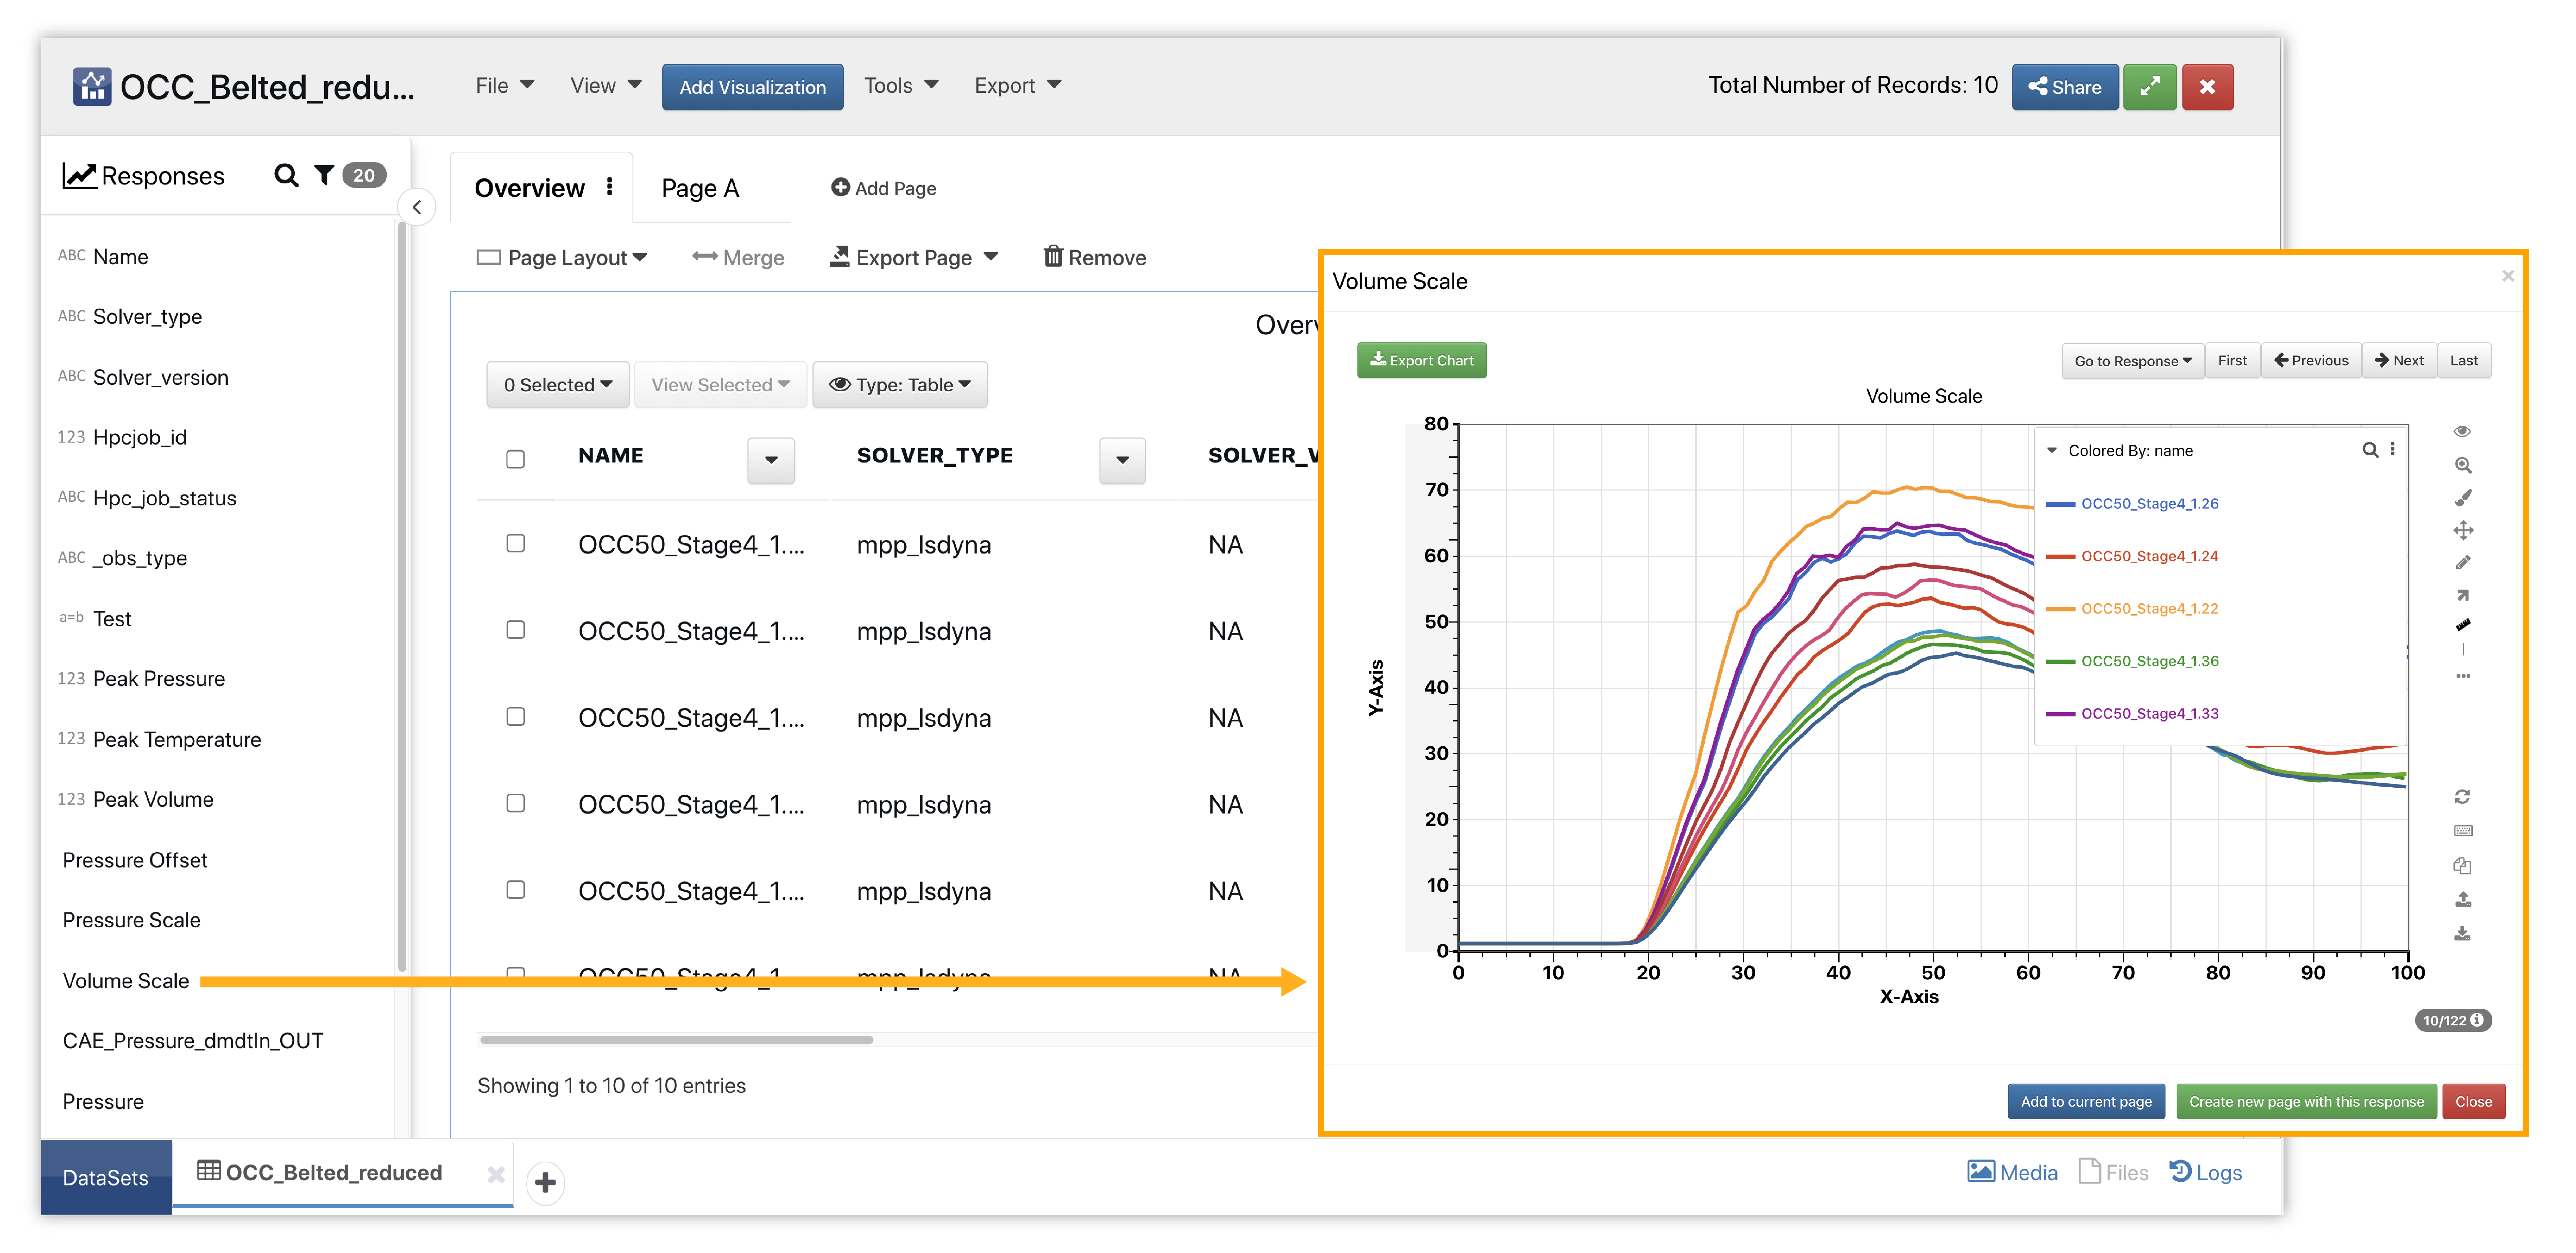This screenshot has height=1253, width=2576.
Task: Select the chart zoom-in magnifier tool
Action: coord(2463,465)
